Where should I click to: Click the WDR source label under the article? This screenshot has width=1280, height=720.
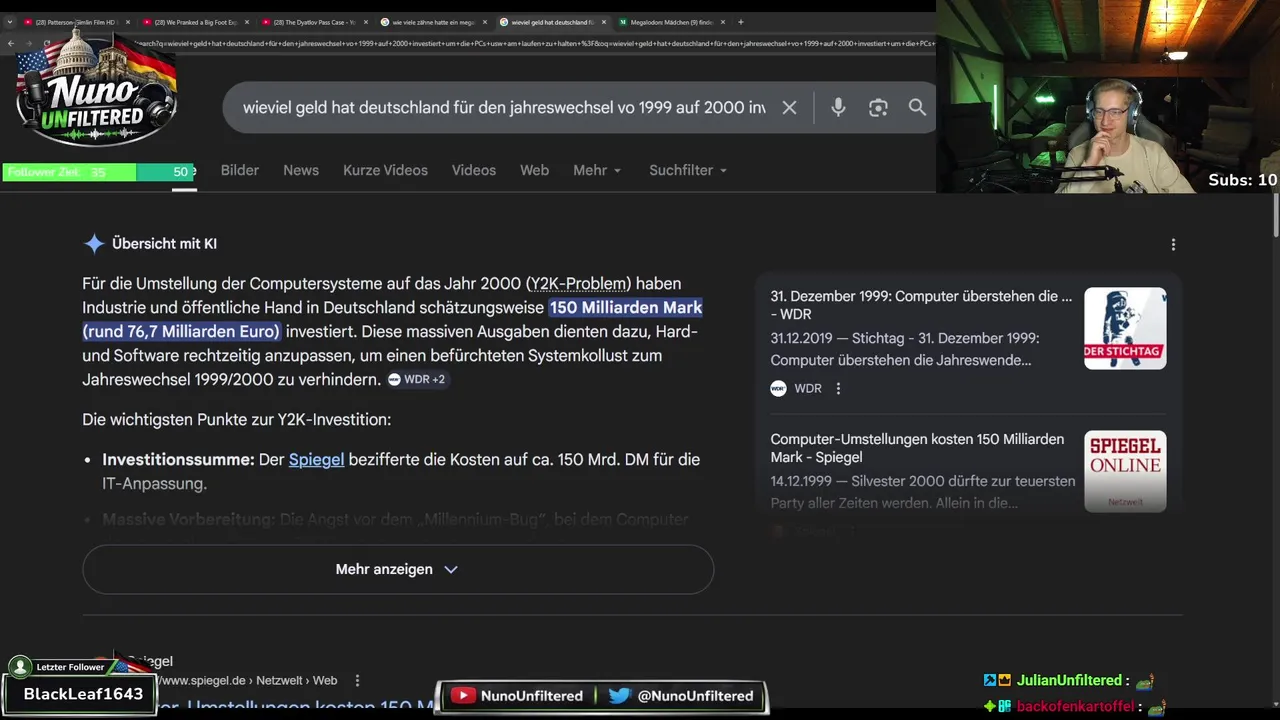pos(807,388)
